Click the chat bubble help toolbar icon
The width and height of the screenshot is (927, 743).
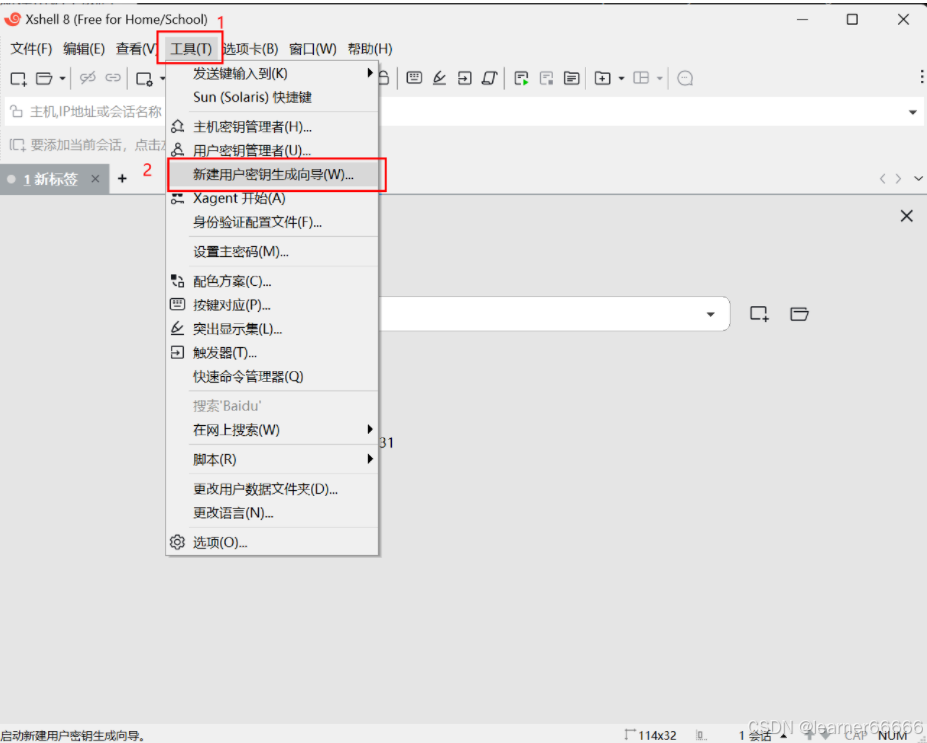point(685,78)
